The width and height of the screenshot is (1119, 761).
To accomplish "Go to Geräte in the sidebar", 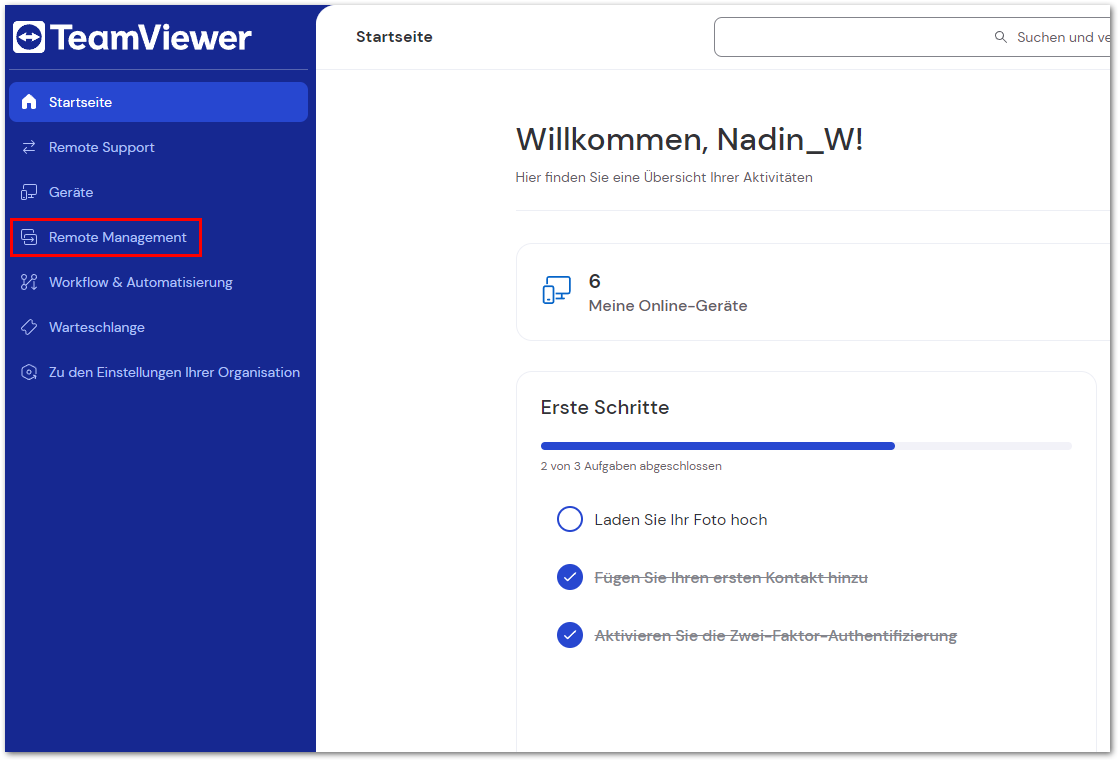I will pos(158,192).
